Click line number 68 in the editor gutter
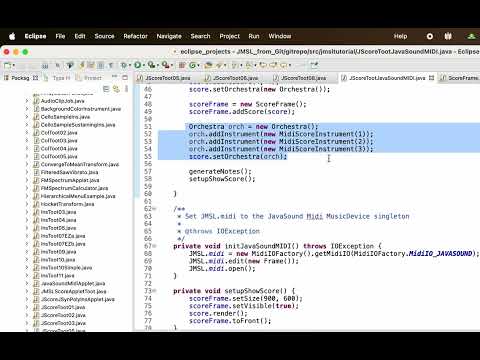Viewport: 480px width, 360px height. click(148, 253)
